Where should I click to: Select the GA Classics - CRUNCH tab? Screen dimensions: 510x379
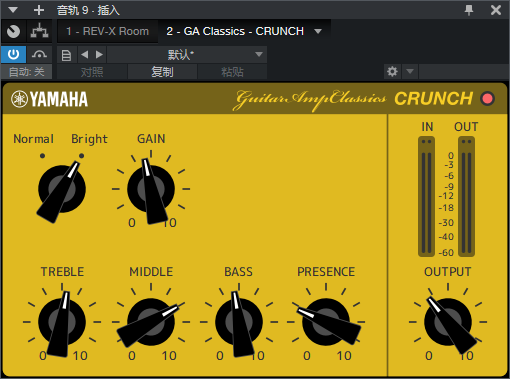tap(235, 31)
